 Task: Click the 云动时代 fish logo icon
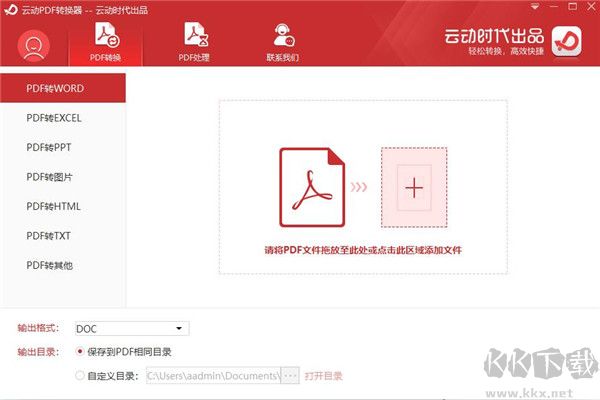point(567,41)
